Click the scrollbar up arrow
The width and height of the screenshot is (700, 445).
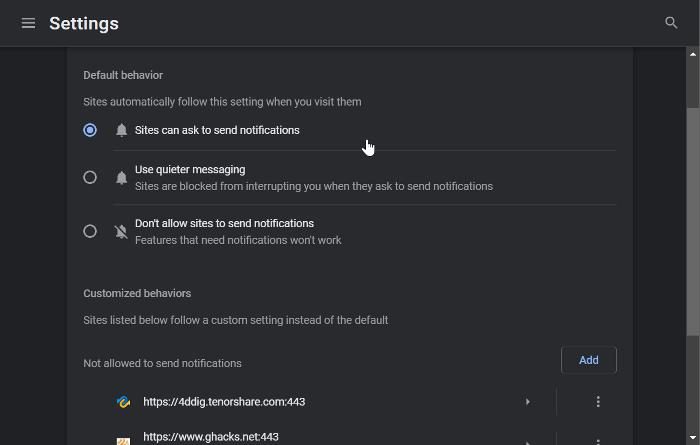click(693, 52)
